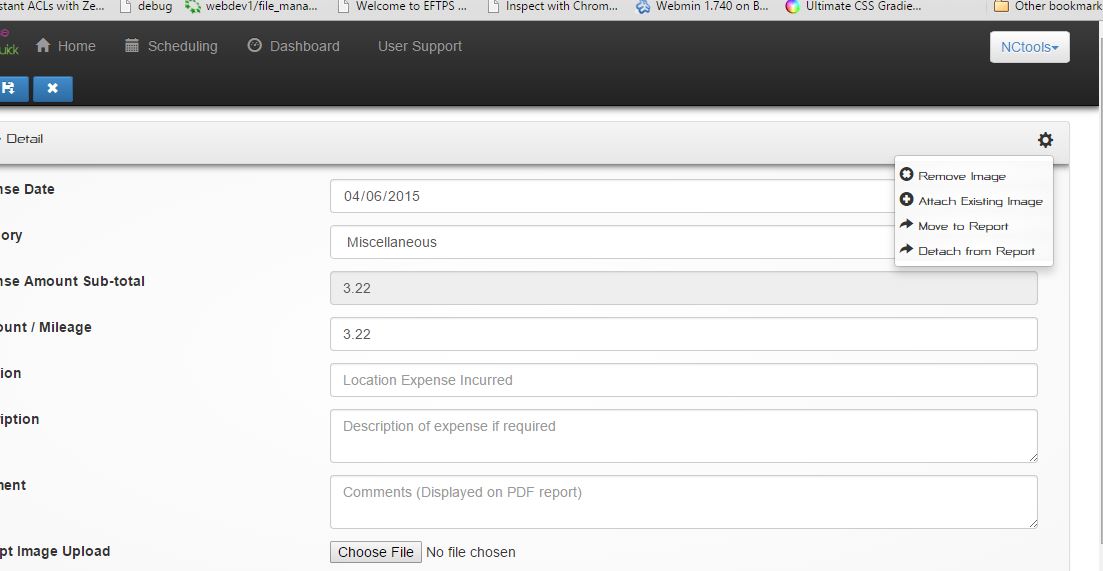
Task: Choose Remove Image from the gear menu
Action: [x=961, y=176]
